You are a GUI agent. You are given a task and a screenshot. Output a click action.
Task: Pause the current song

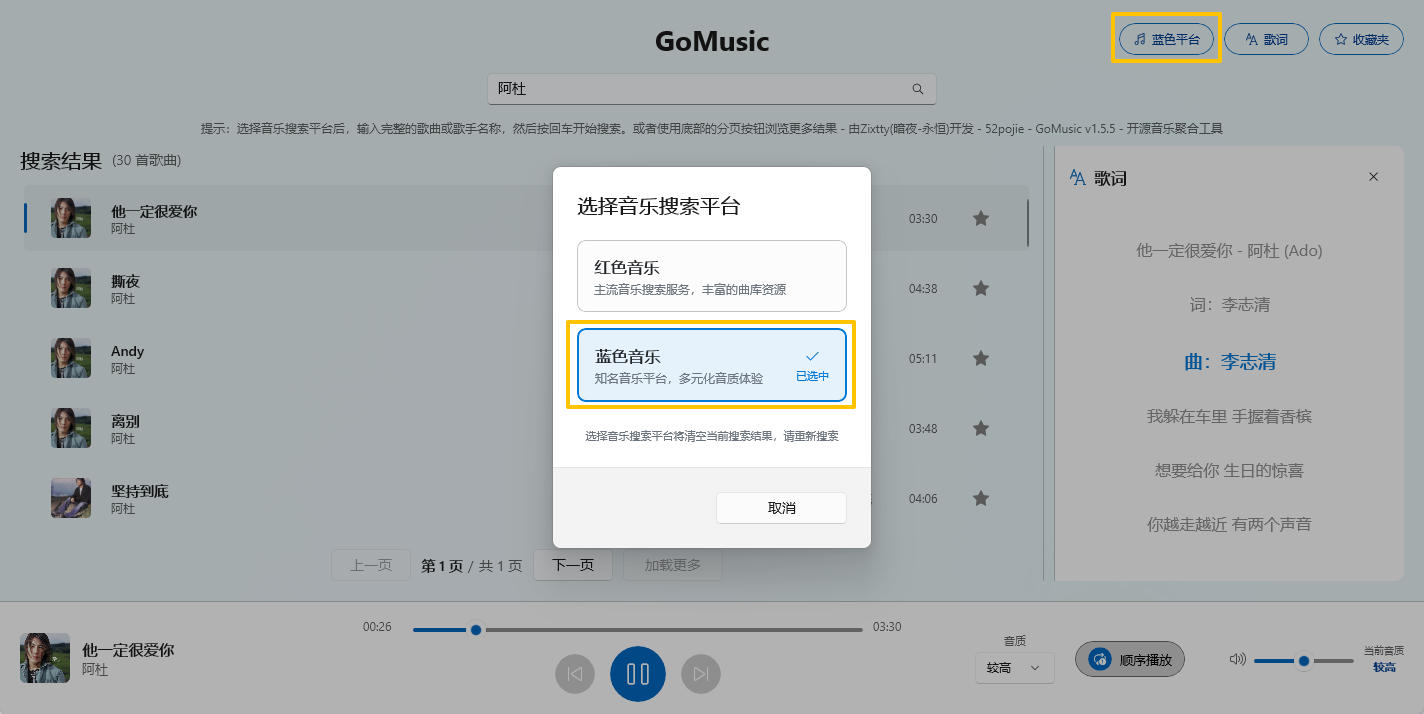[638, 674]
